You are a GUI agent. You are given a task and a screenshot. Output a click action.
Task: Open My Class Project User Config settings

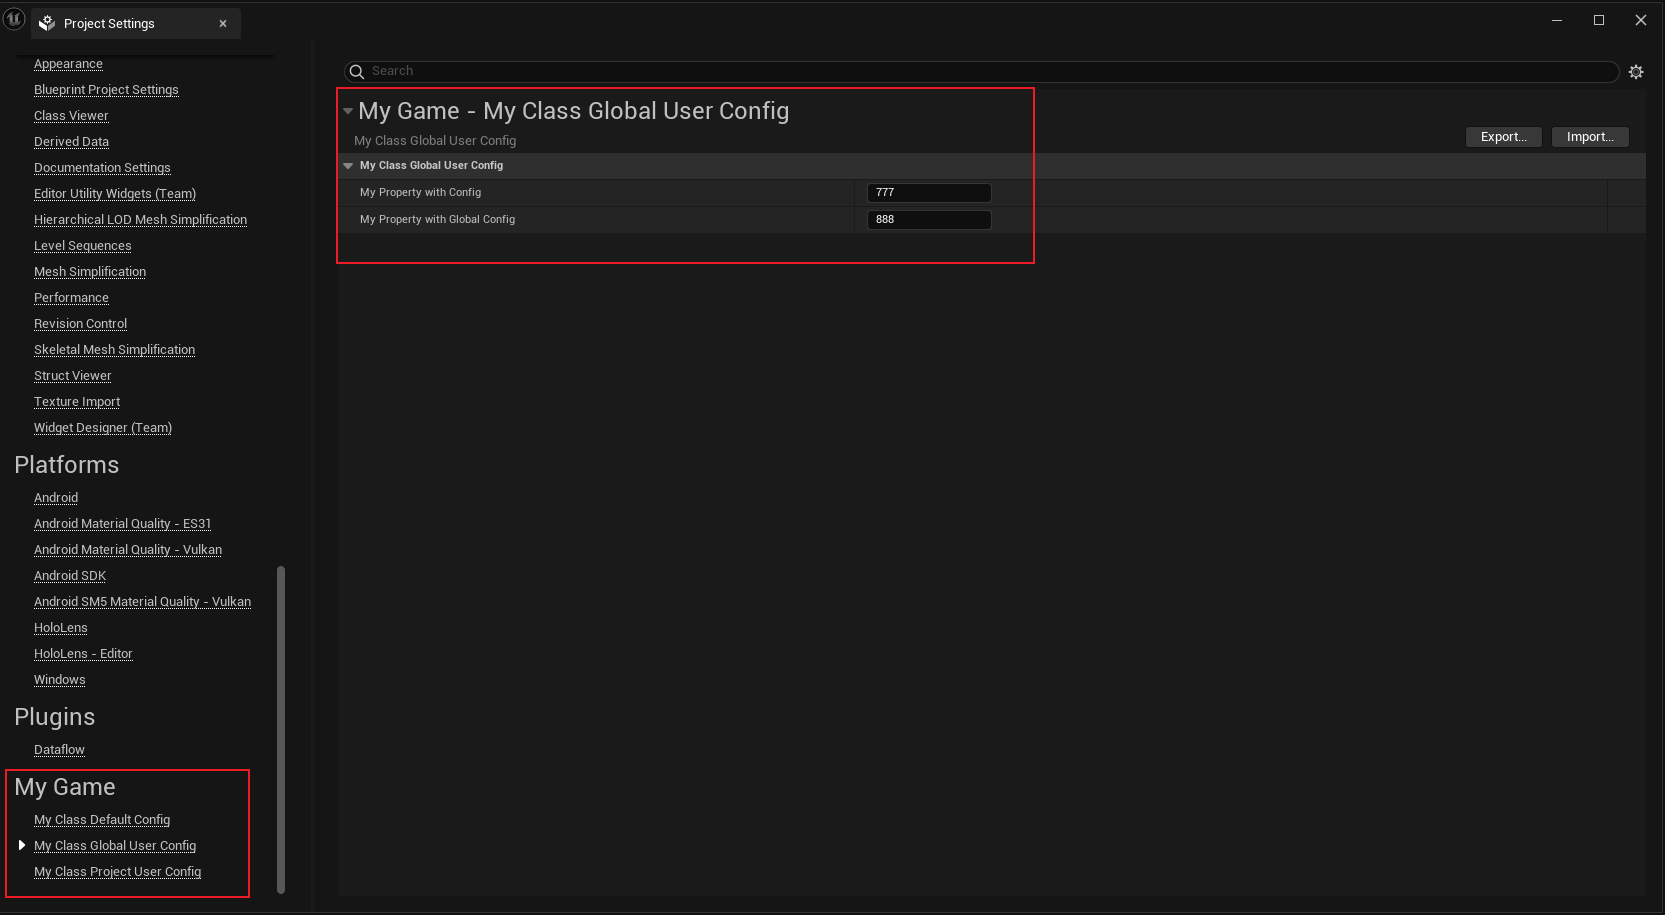[117, 872]
